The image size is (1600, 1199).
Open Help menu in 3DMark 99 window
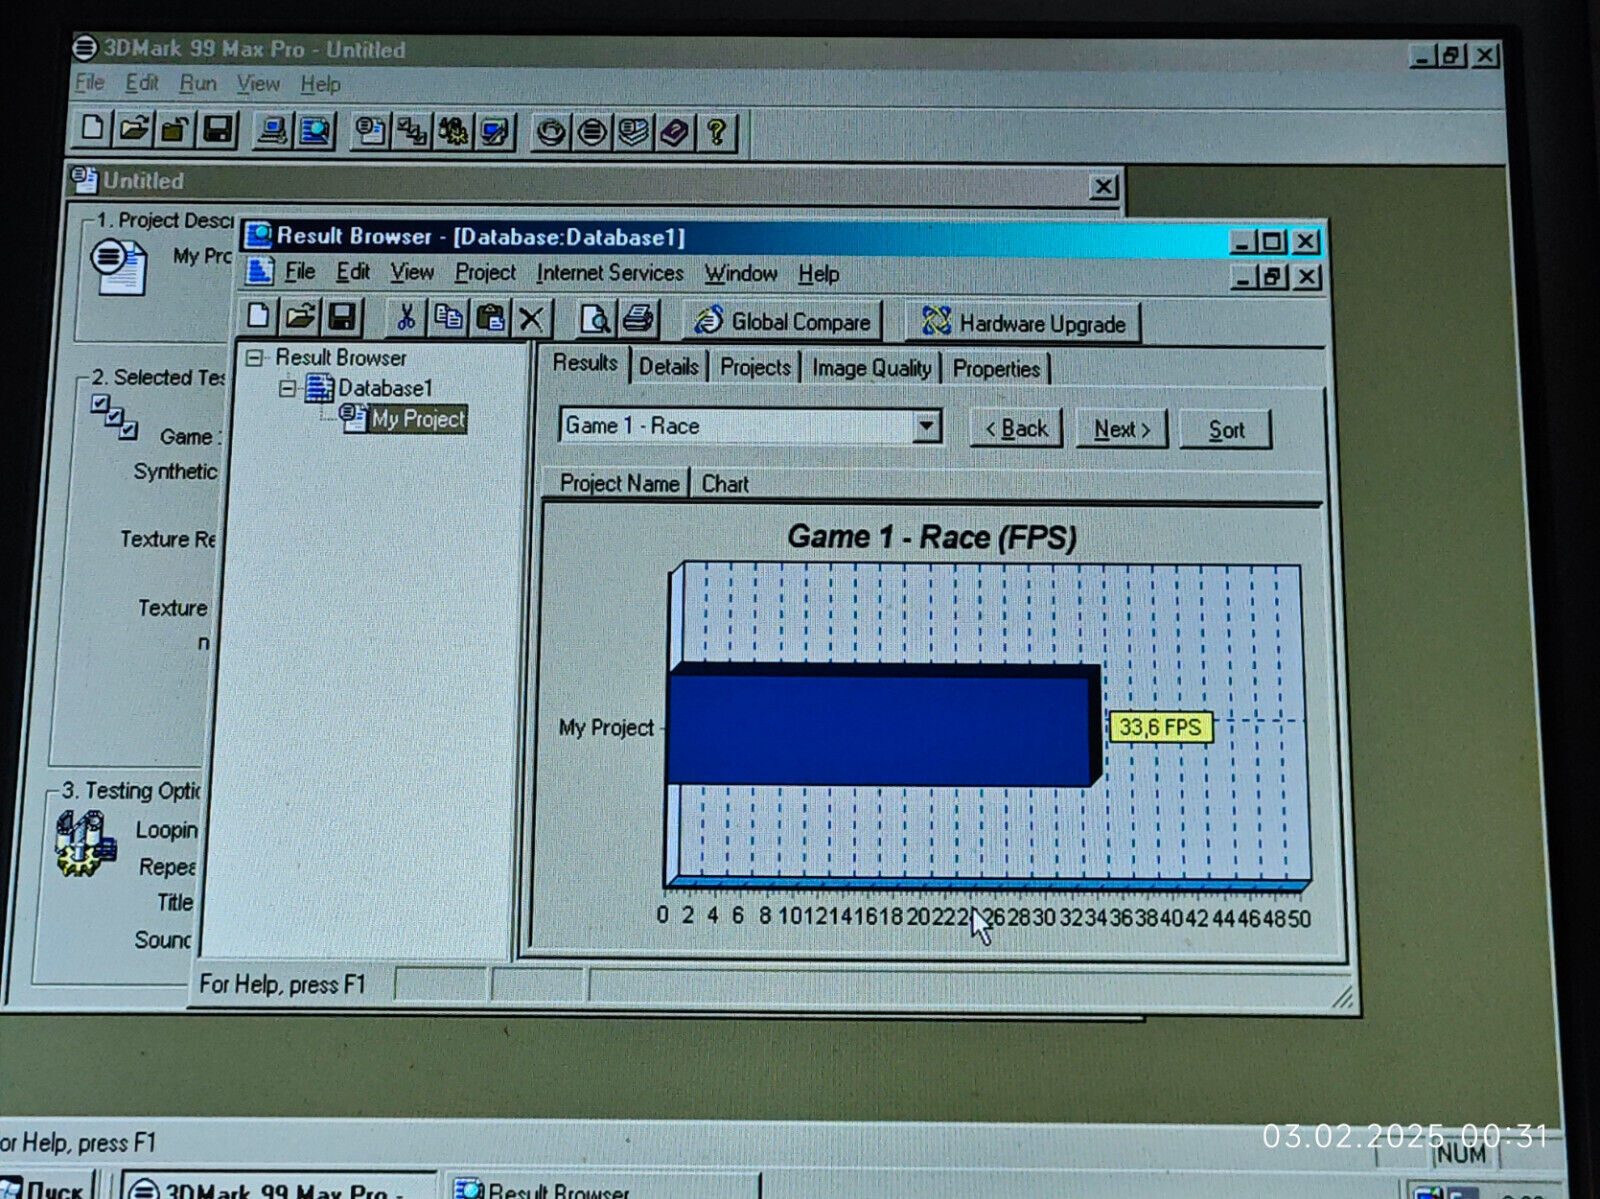pos(320,84)
